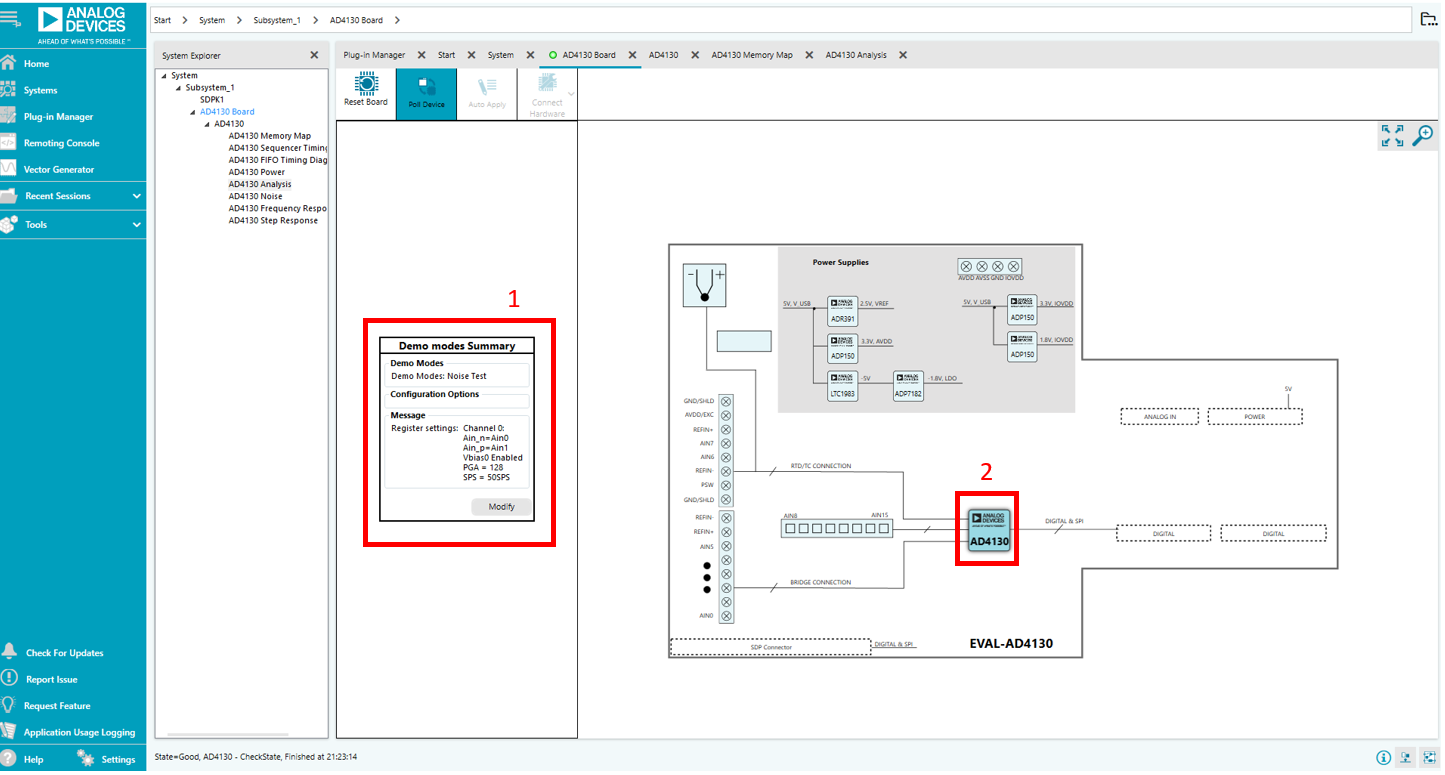Click the rightmost status bar icon

[x=1428, y=757]
